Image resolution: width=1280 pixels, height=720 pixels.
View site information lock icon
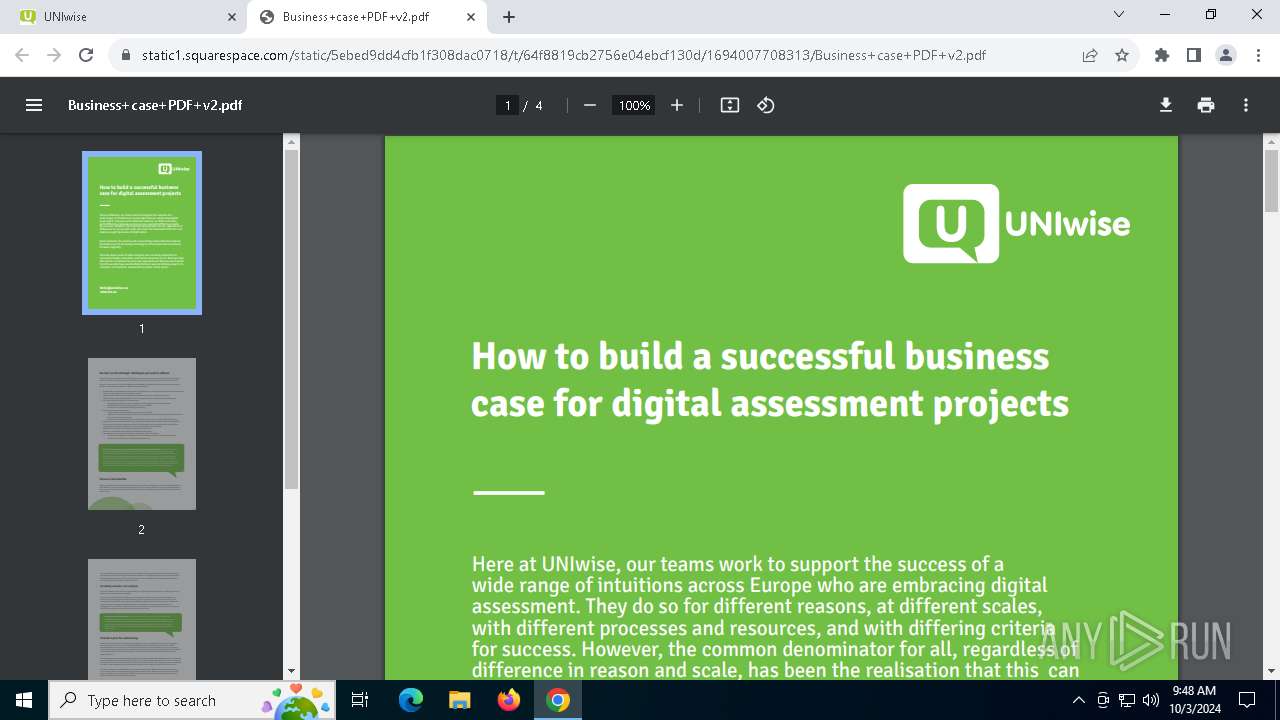tap(126, 55)
